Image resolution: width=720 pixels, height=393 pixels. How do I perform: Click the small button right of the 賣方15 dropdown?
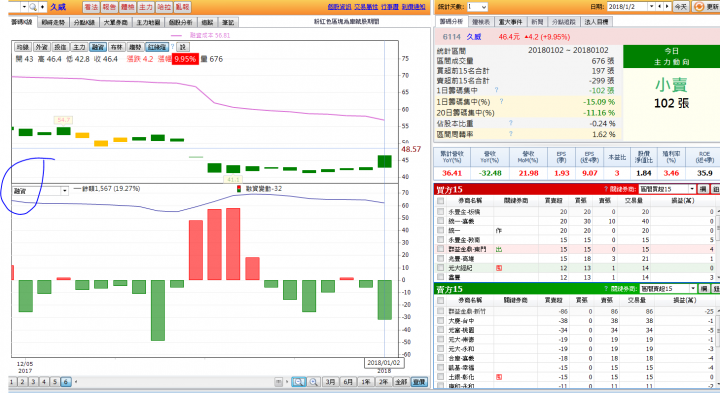[x=704, y=289]
